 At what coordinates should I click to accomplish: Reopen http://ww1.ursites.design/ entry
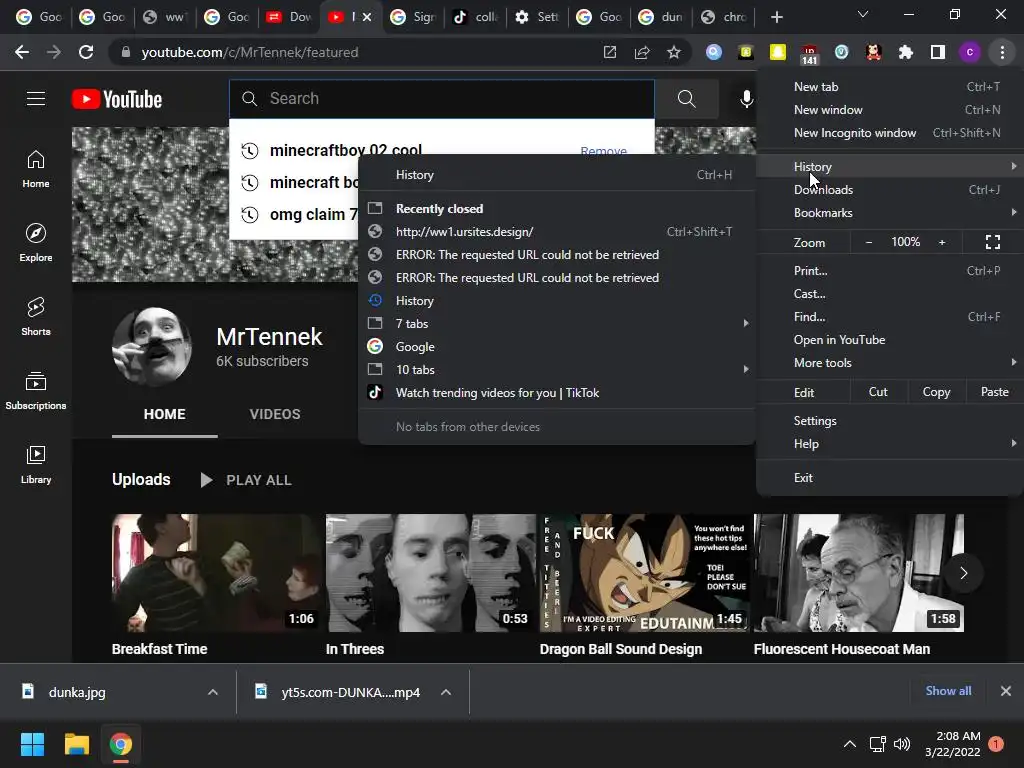pos(557,232)
